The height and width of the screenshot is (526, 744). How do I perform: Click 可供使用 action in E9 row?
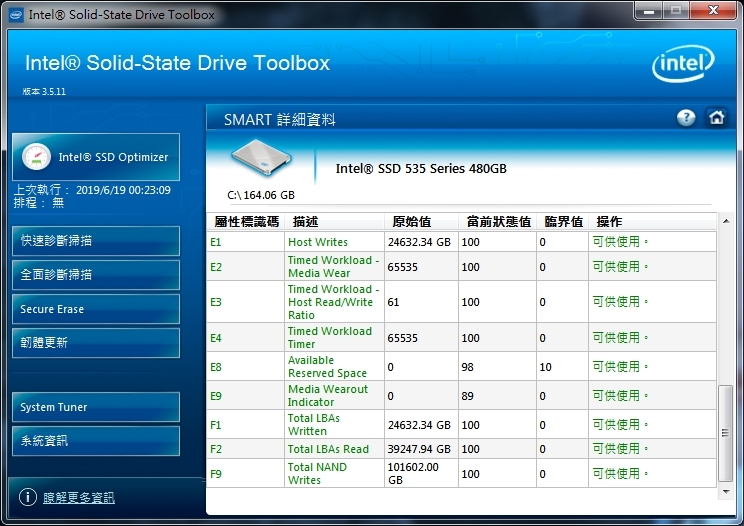620,396
